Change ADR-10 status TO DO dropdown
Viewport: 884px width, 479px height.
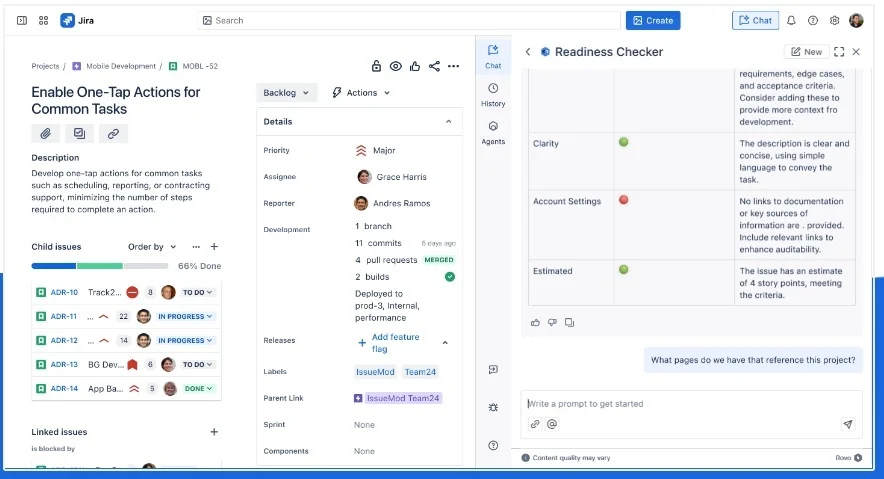[x=197, y=292]
